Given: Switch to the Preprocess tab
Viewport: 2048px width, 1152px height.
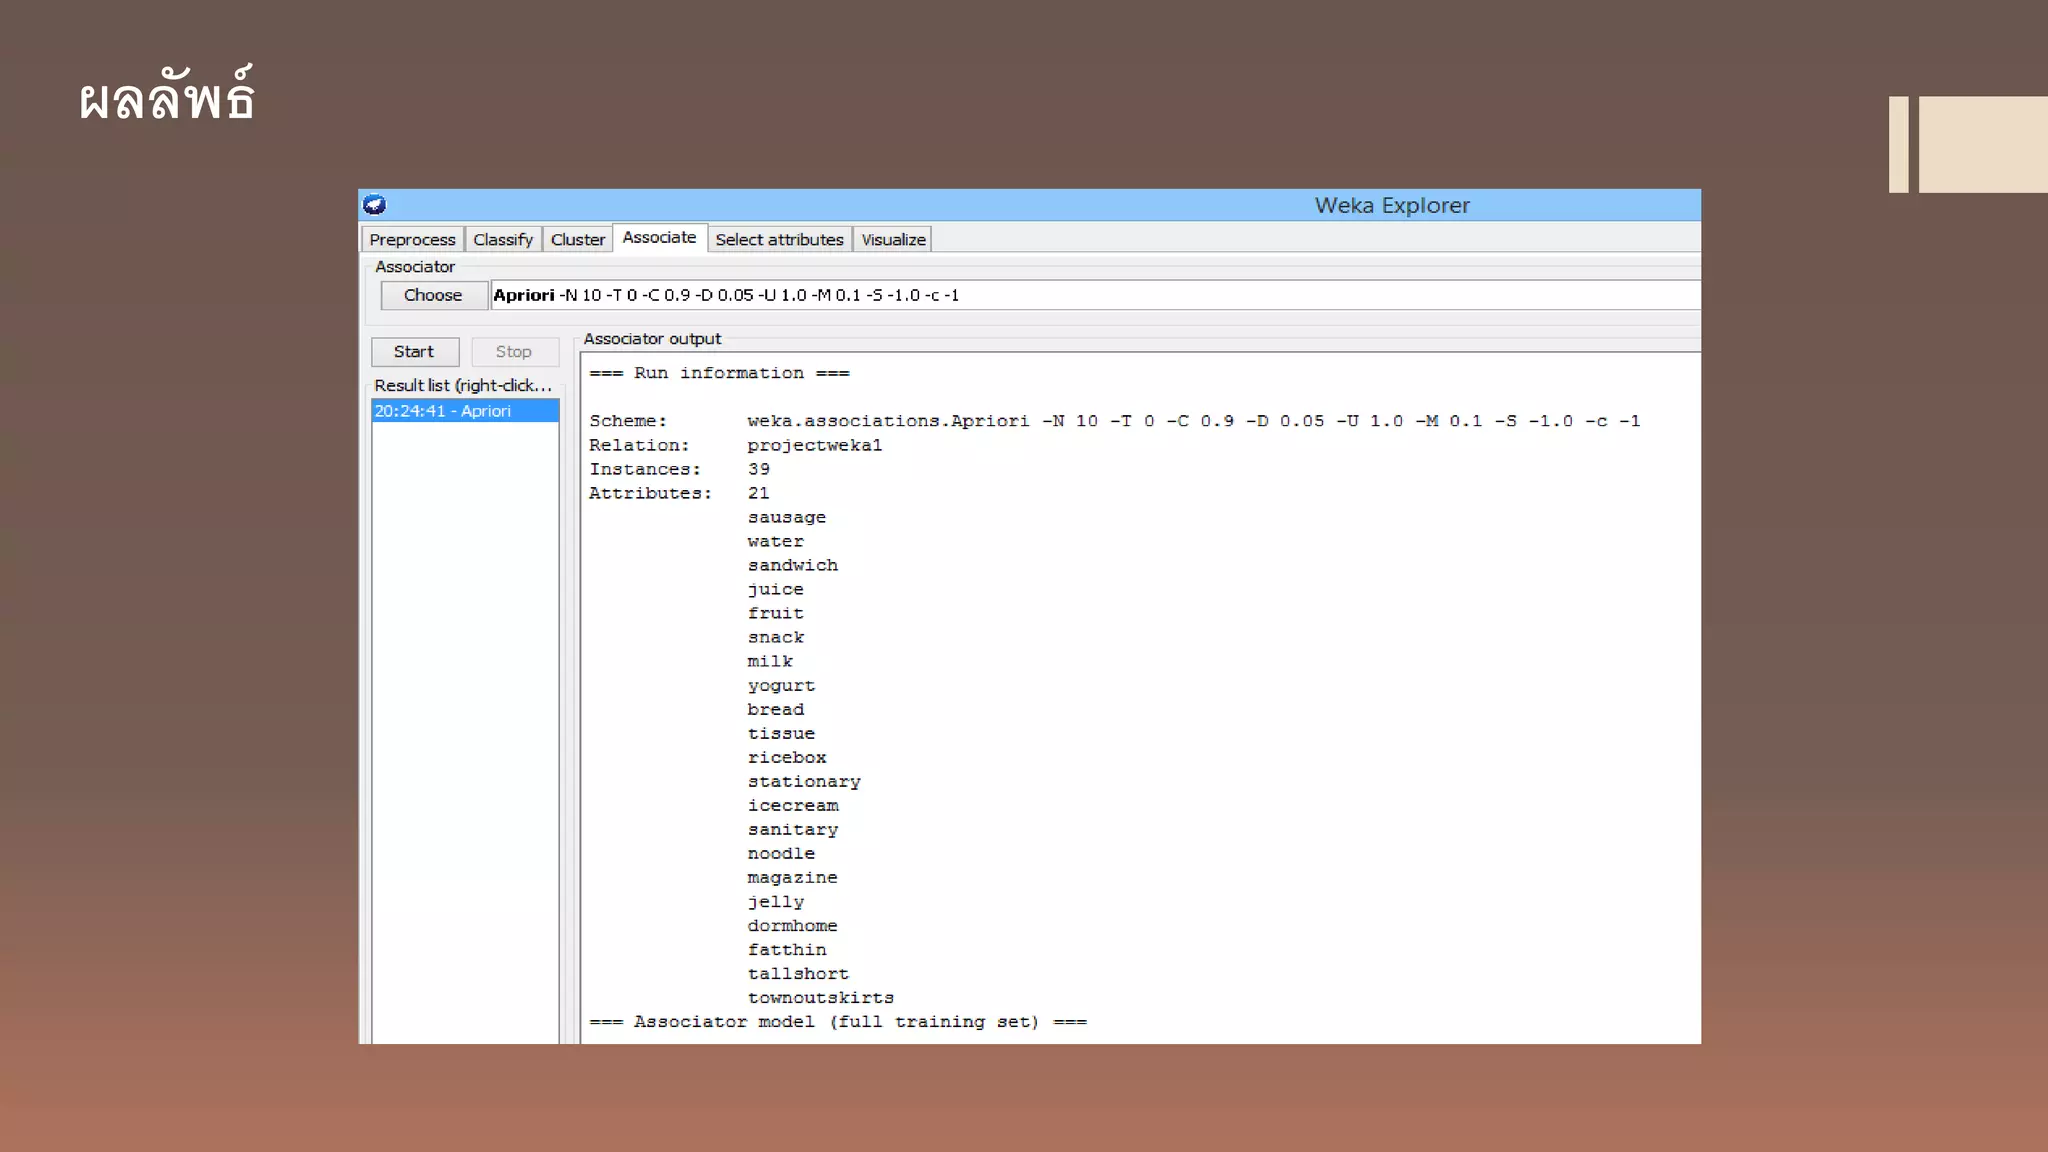Looking at the screenshot, I should tap(412, 240).
